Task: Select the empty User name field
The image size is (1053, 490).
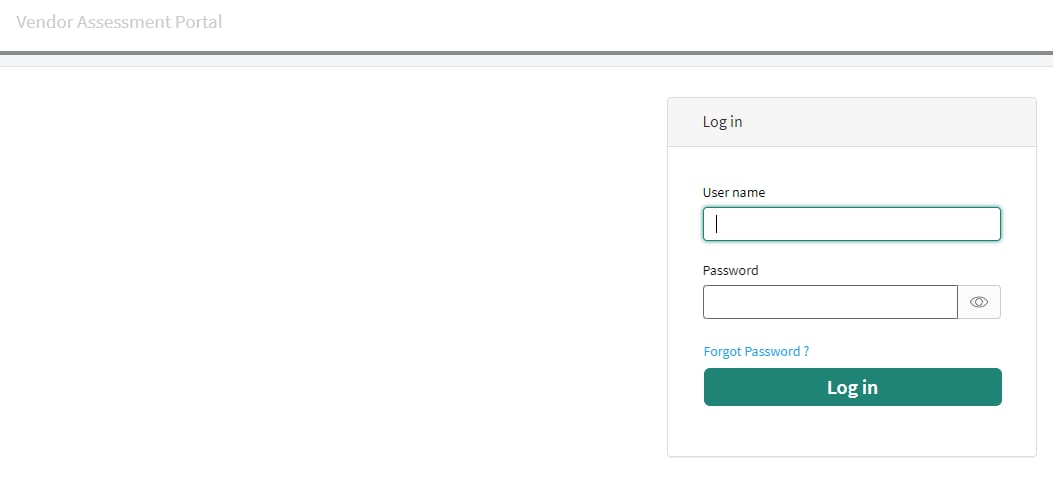Action: click(x=852, y=224)
